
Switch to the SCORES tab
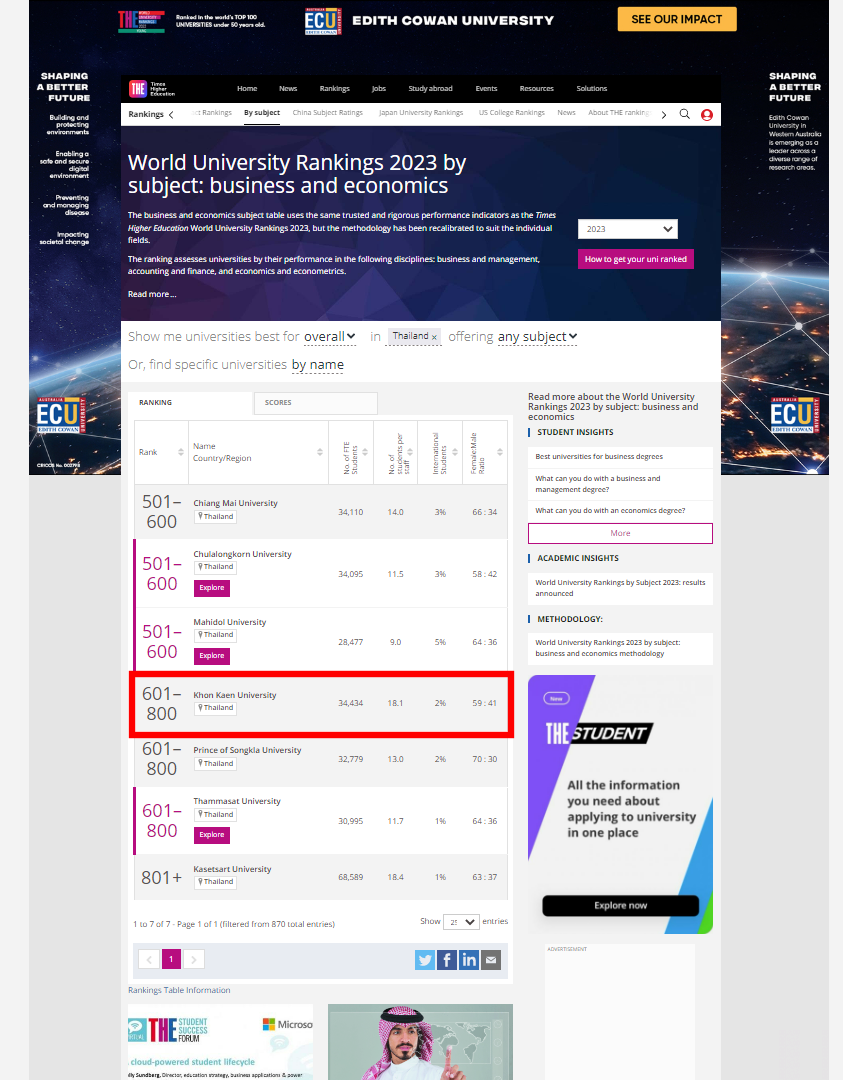click(315, 402)
